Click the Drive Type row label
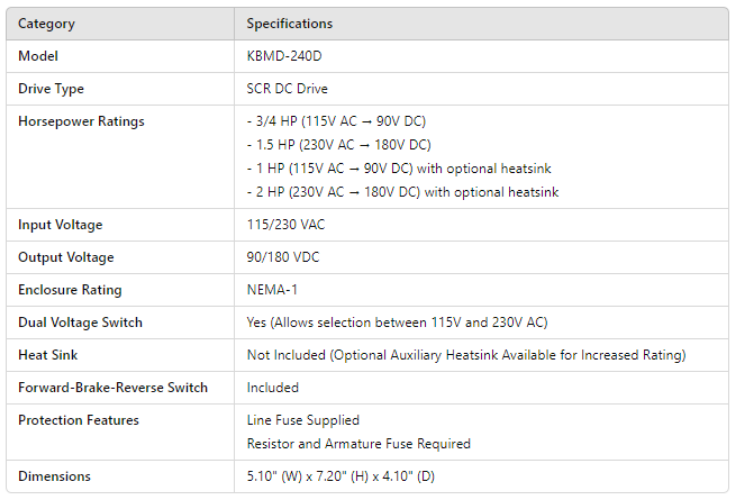The image size is (736, 500). click(x=51, y=89)
